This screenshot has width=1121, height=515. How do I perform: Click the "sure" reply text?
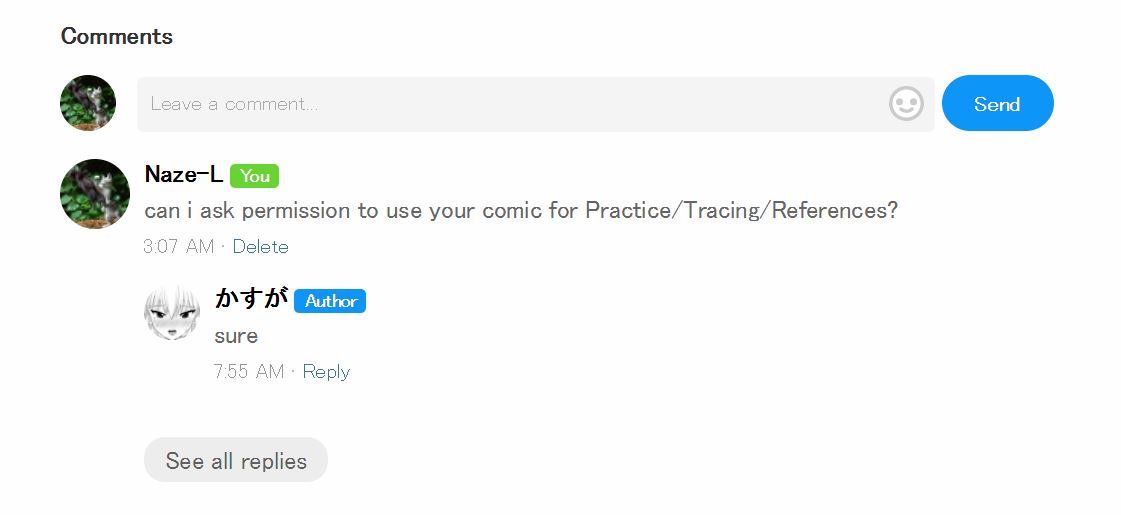click(x=236, y=336)
